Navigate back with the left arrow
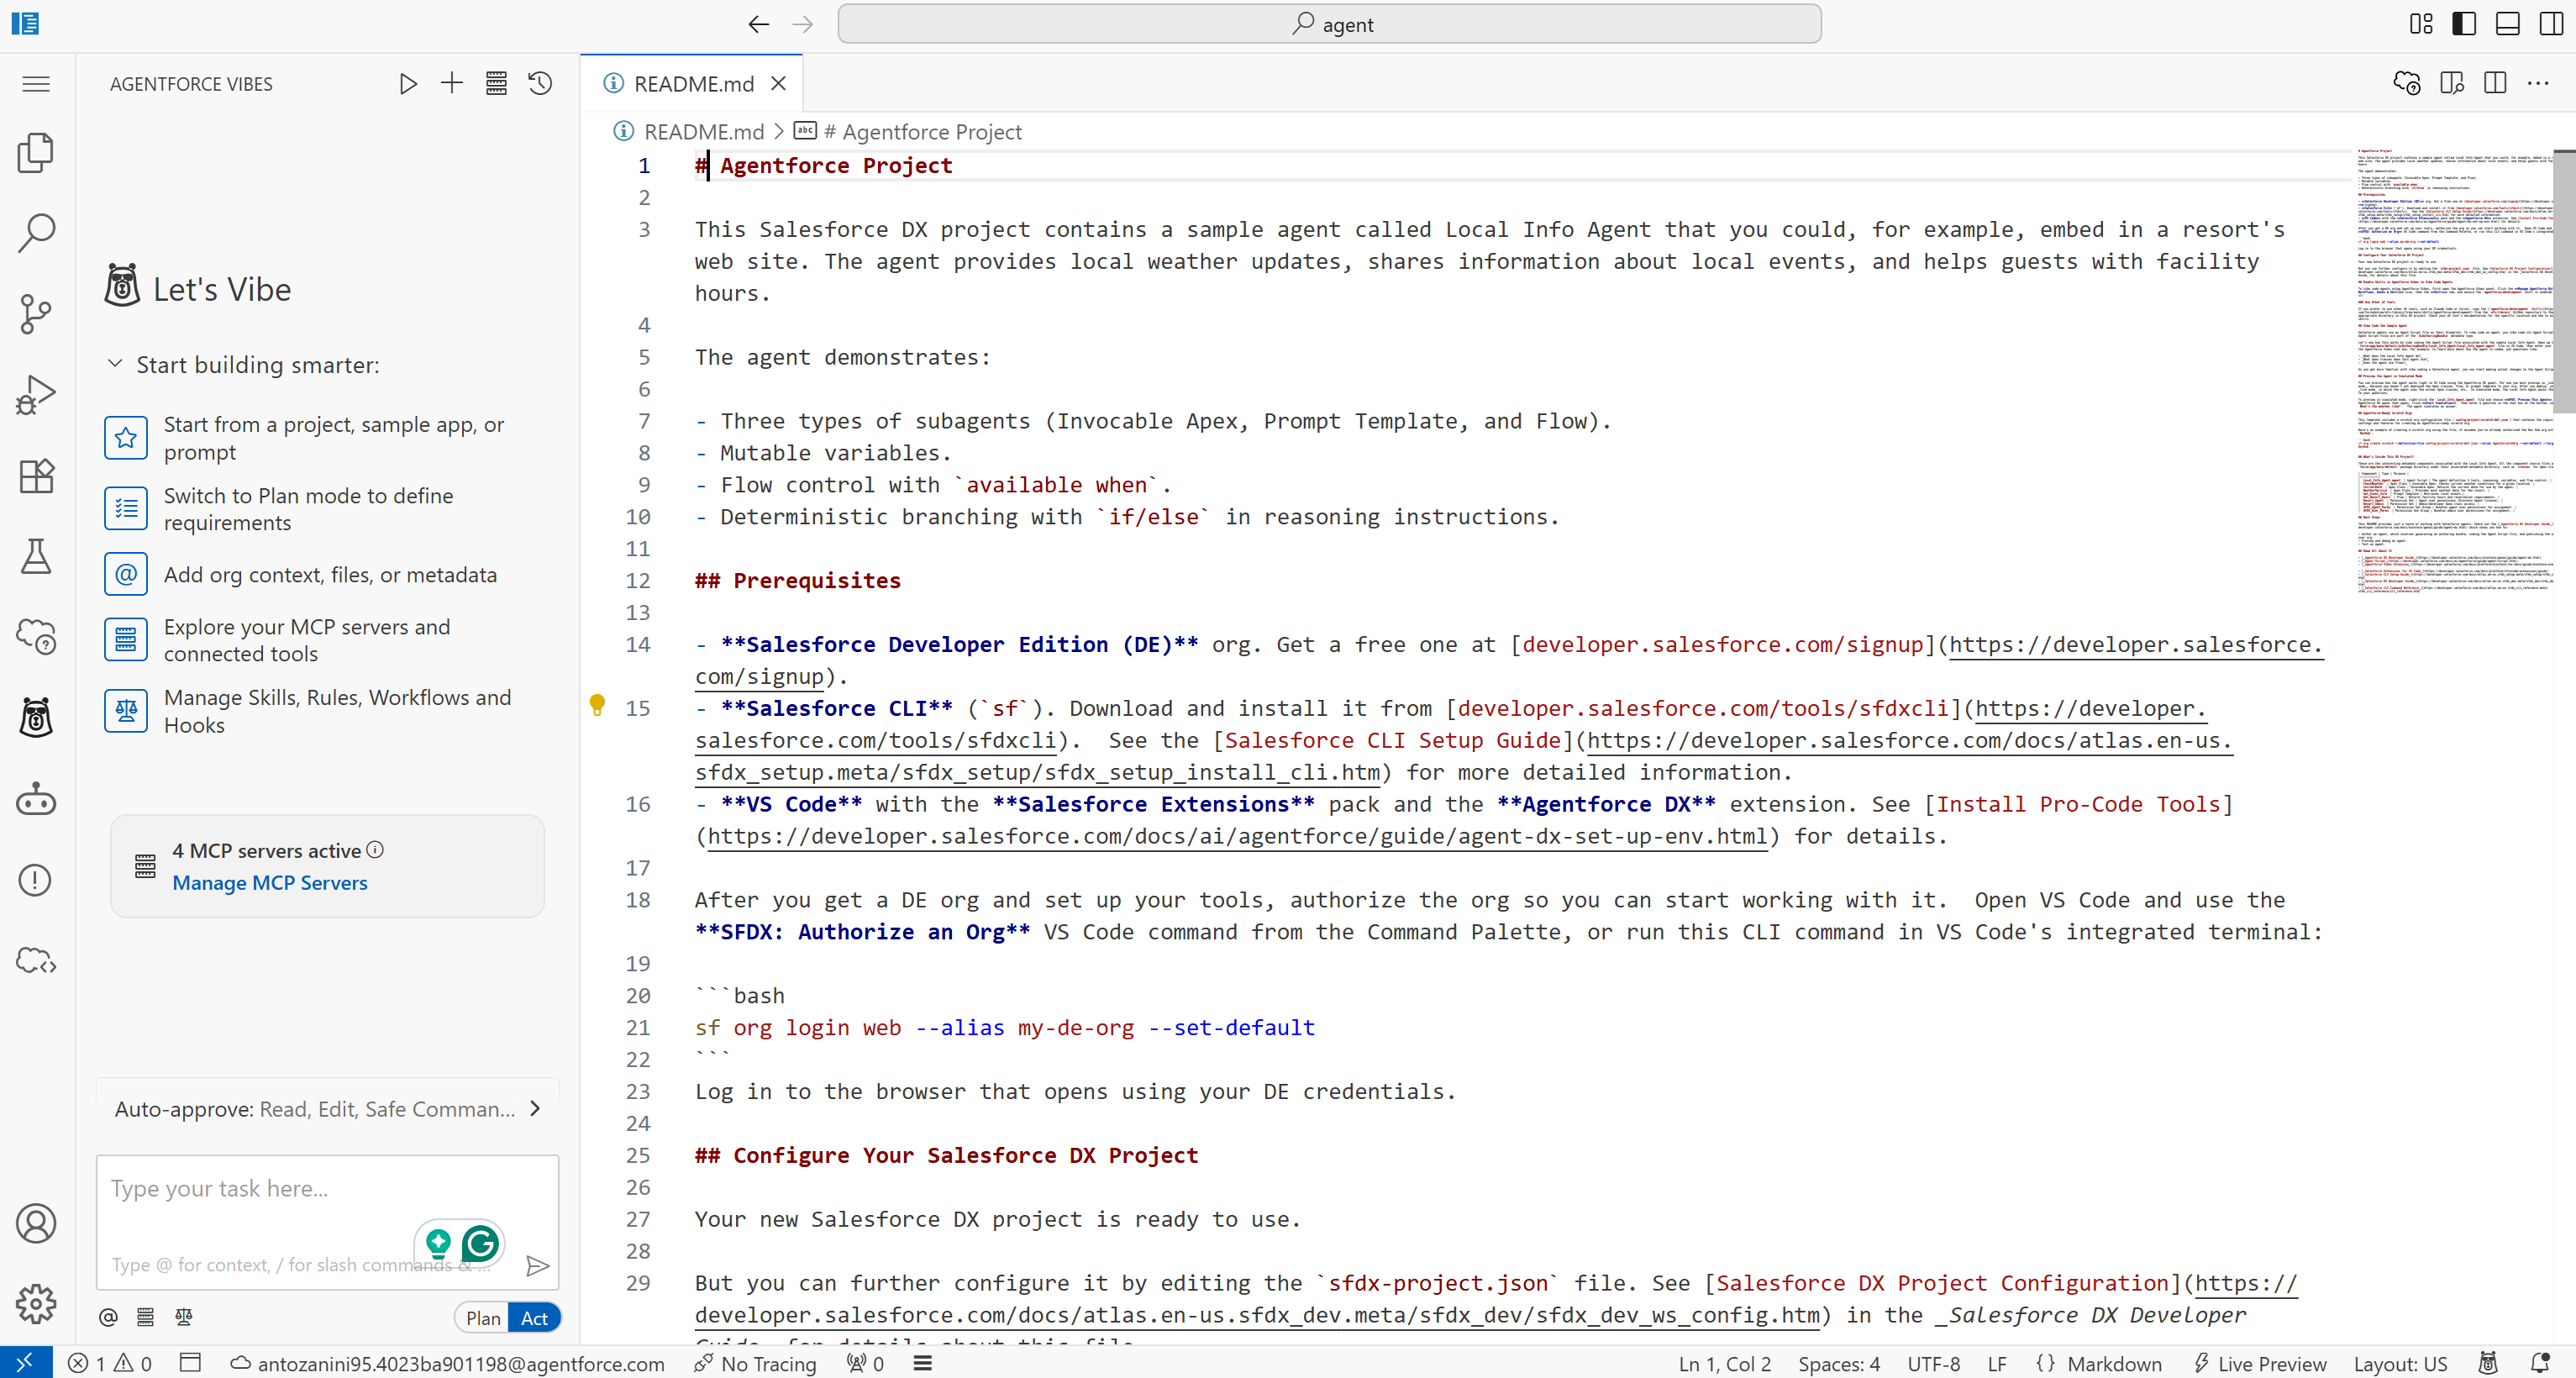 pyautogui.click(x=759, y=24)
